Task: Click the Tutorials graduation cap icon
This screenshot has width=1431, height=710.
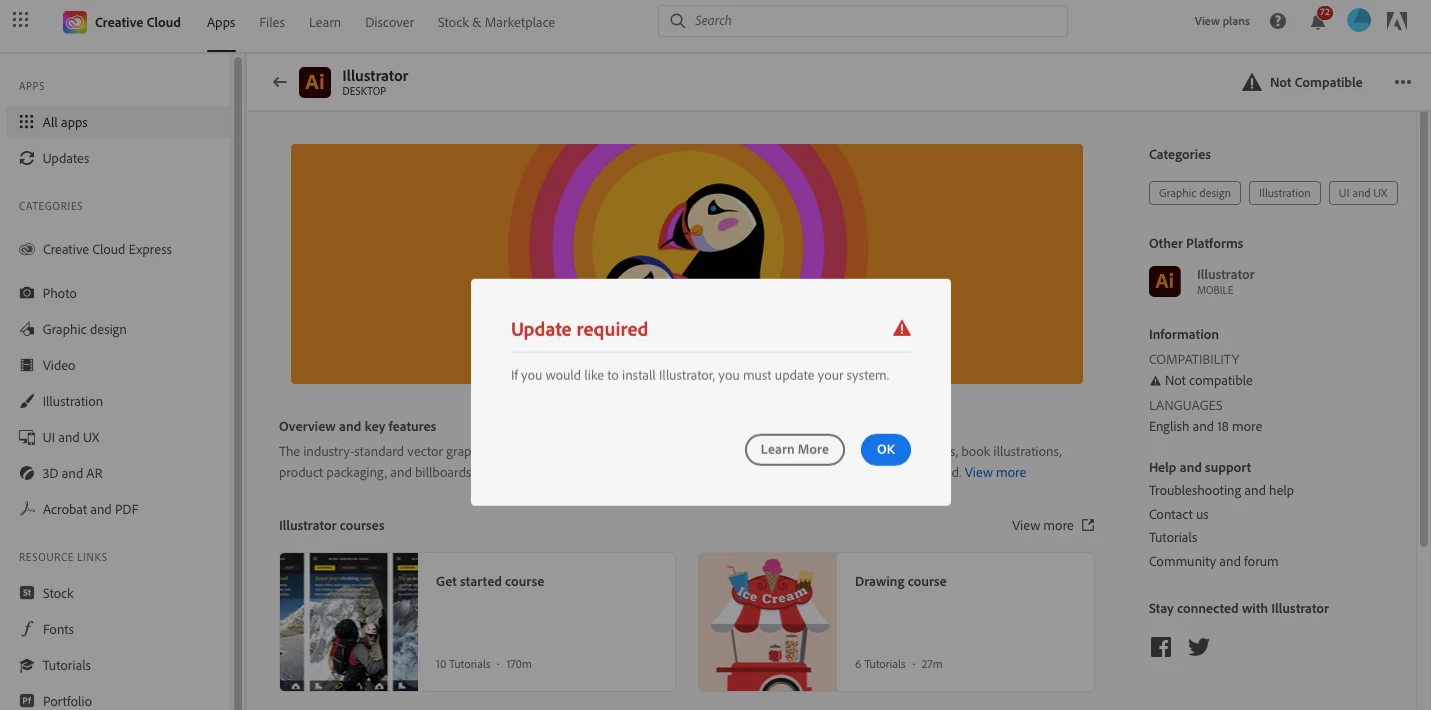Action: pyautogui.click(x=27, y=665)
